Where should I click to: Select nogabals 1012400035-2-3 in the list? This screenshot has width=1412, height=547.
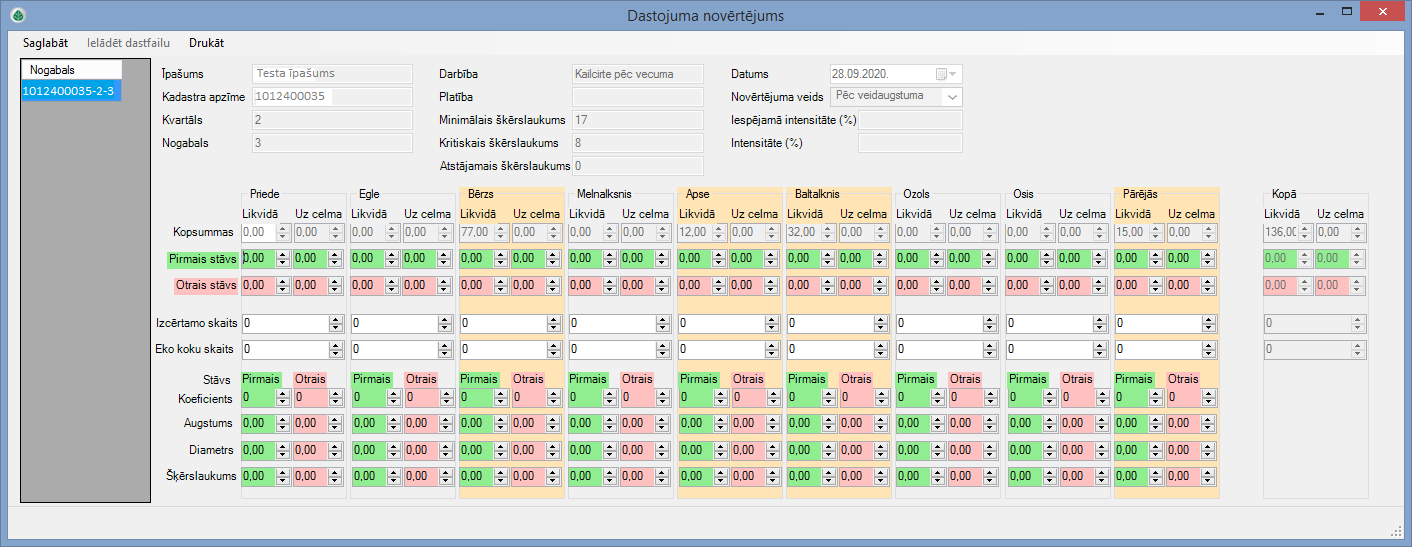(68, 91)
